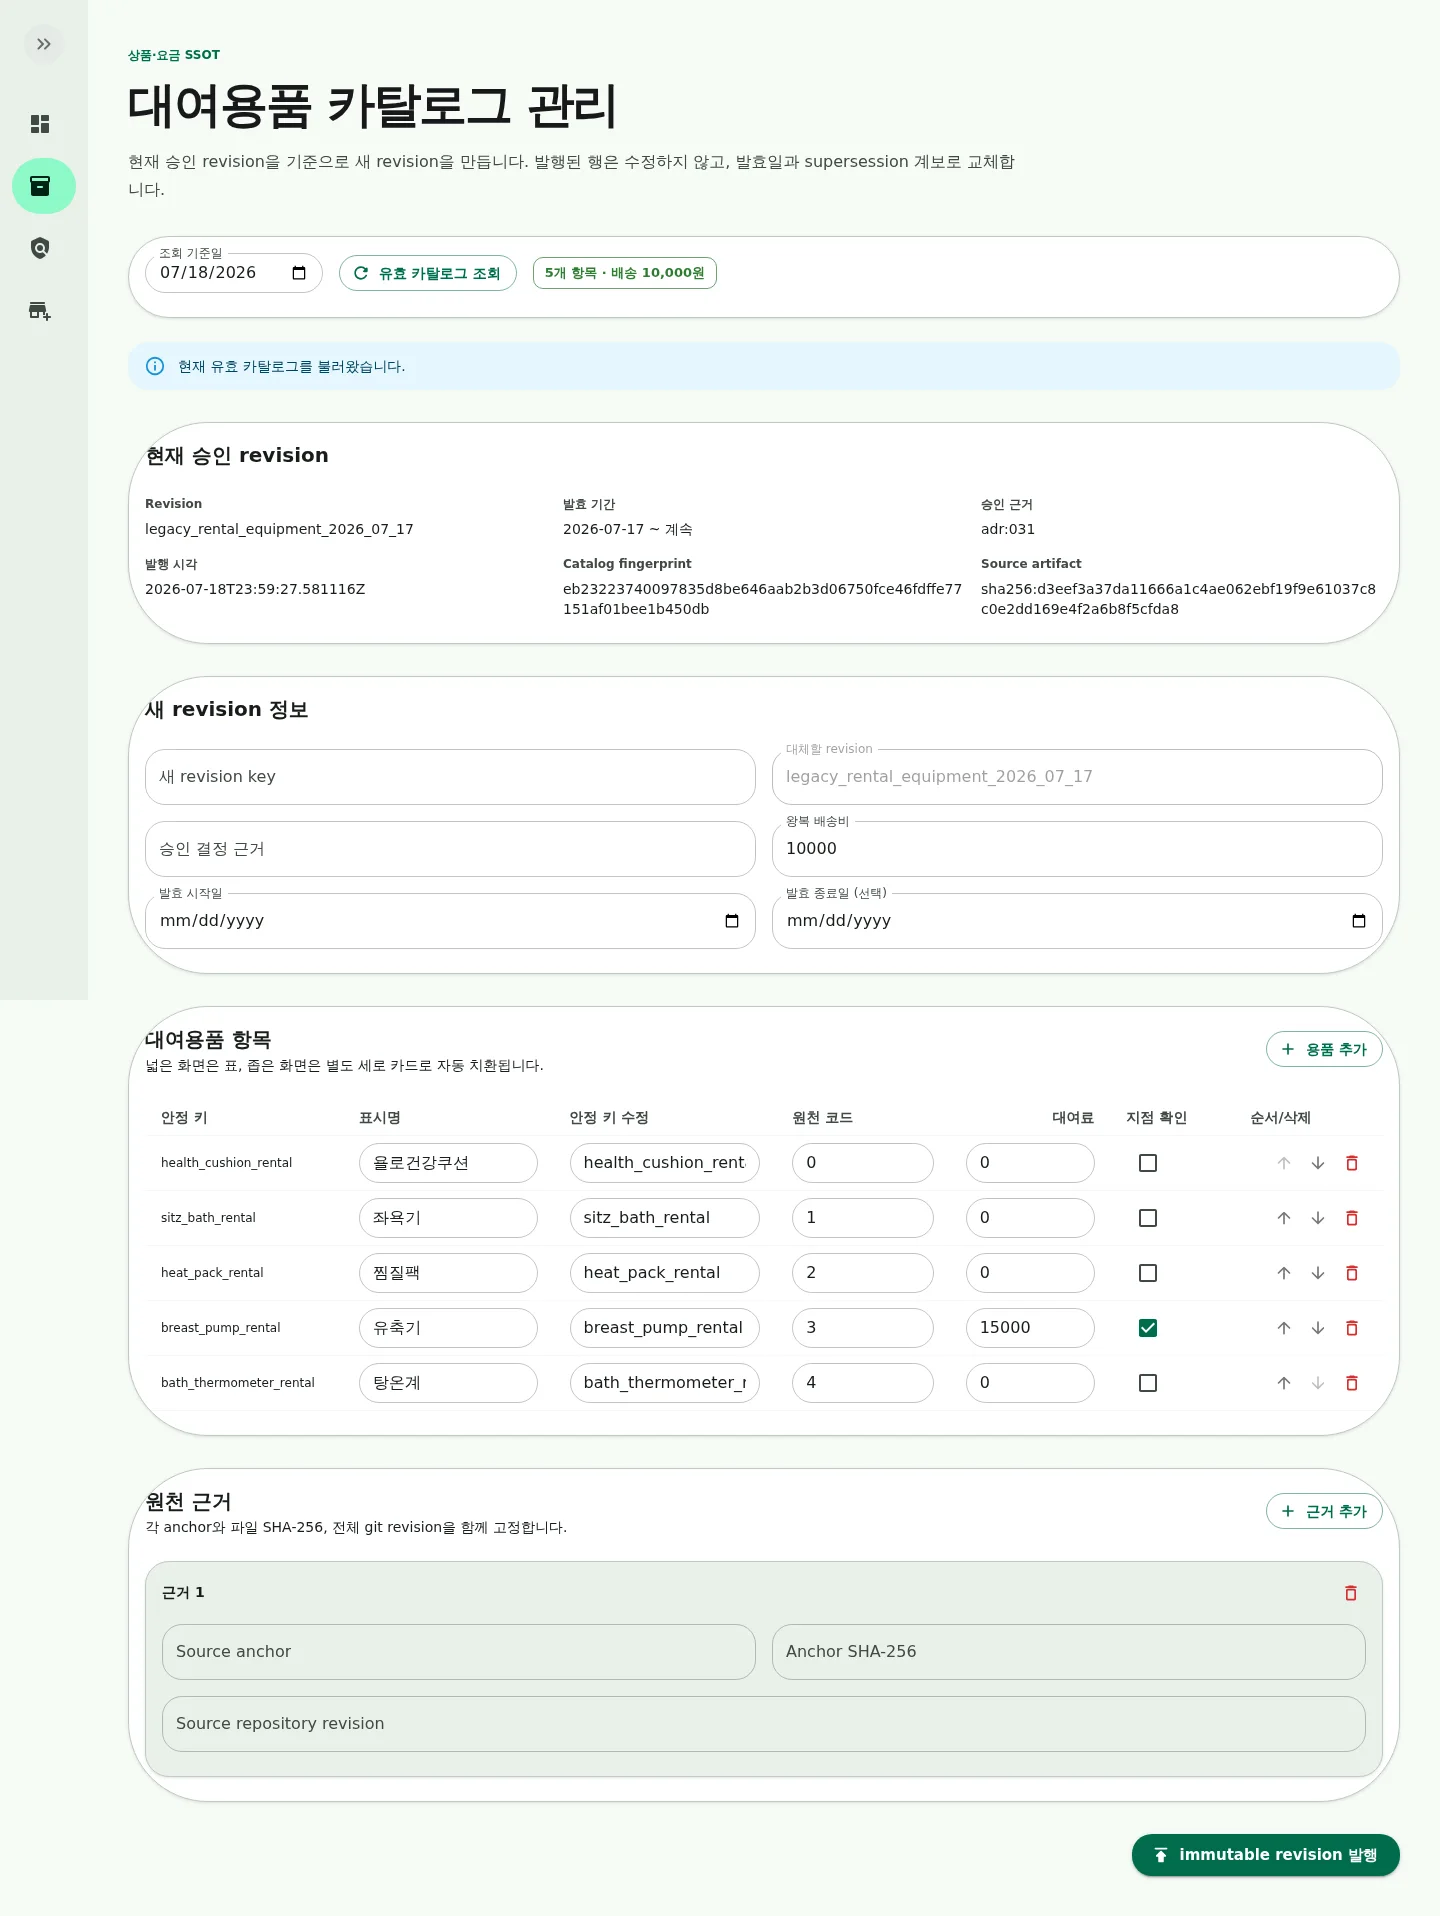Delete the breast_pump_rental row
The image size is (1440, 1916).
pyautogui.click(x=1352, y=1328)
